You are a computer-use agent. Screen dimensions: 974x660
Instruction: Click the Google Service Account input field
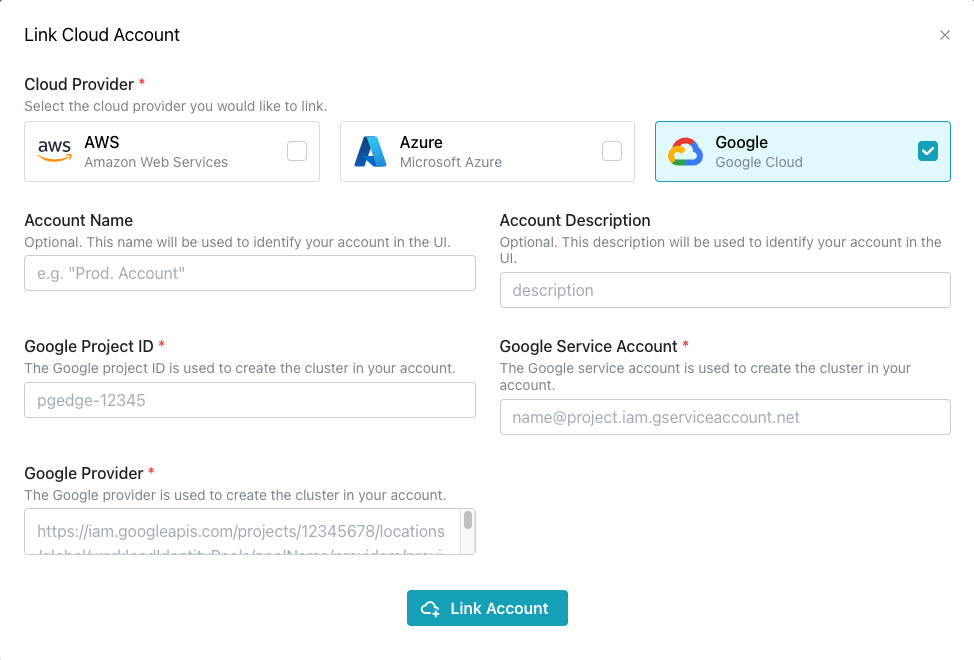(725, 417)
